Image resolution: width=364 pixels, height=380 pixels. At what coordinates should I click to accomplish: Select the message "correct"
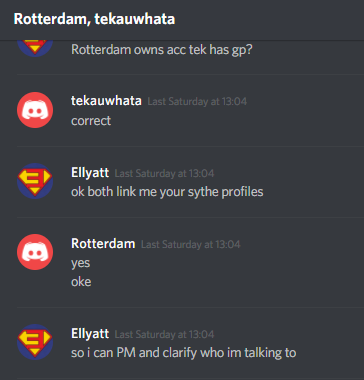[x=91, y=120]
